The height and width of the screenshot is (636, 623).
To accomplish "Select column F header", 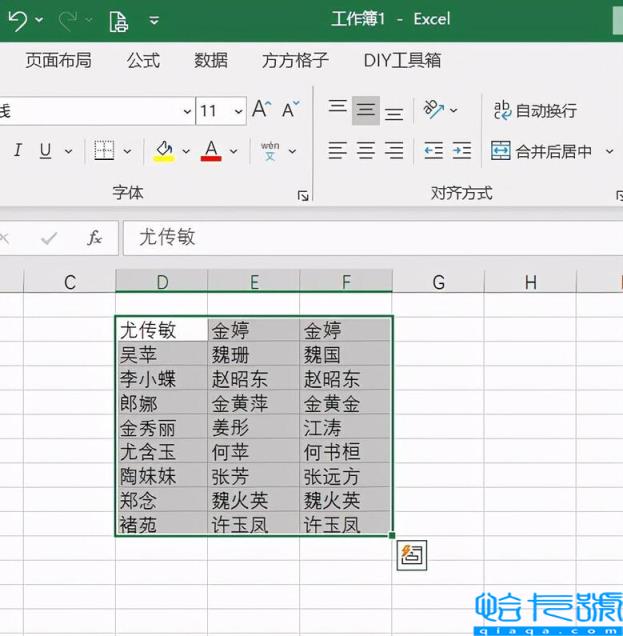I will coord(346,281).
